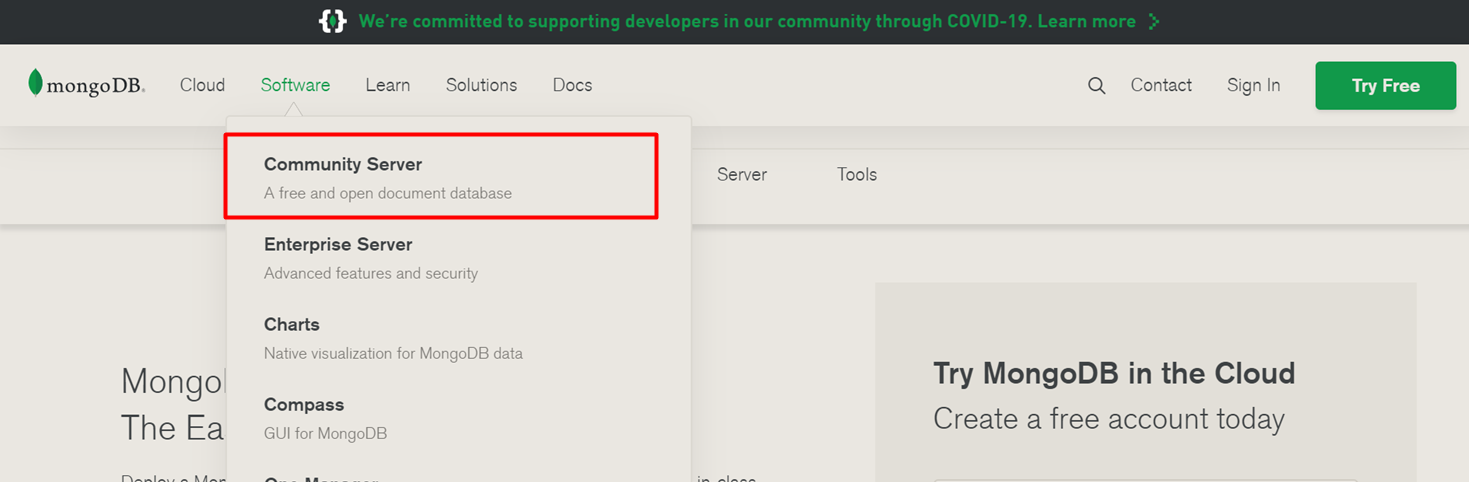Click the Sign In link
The image size is (1469, 482).
1253,85
